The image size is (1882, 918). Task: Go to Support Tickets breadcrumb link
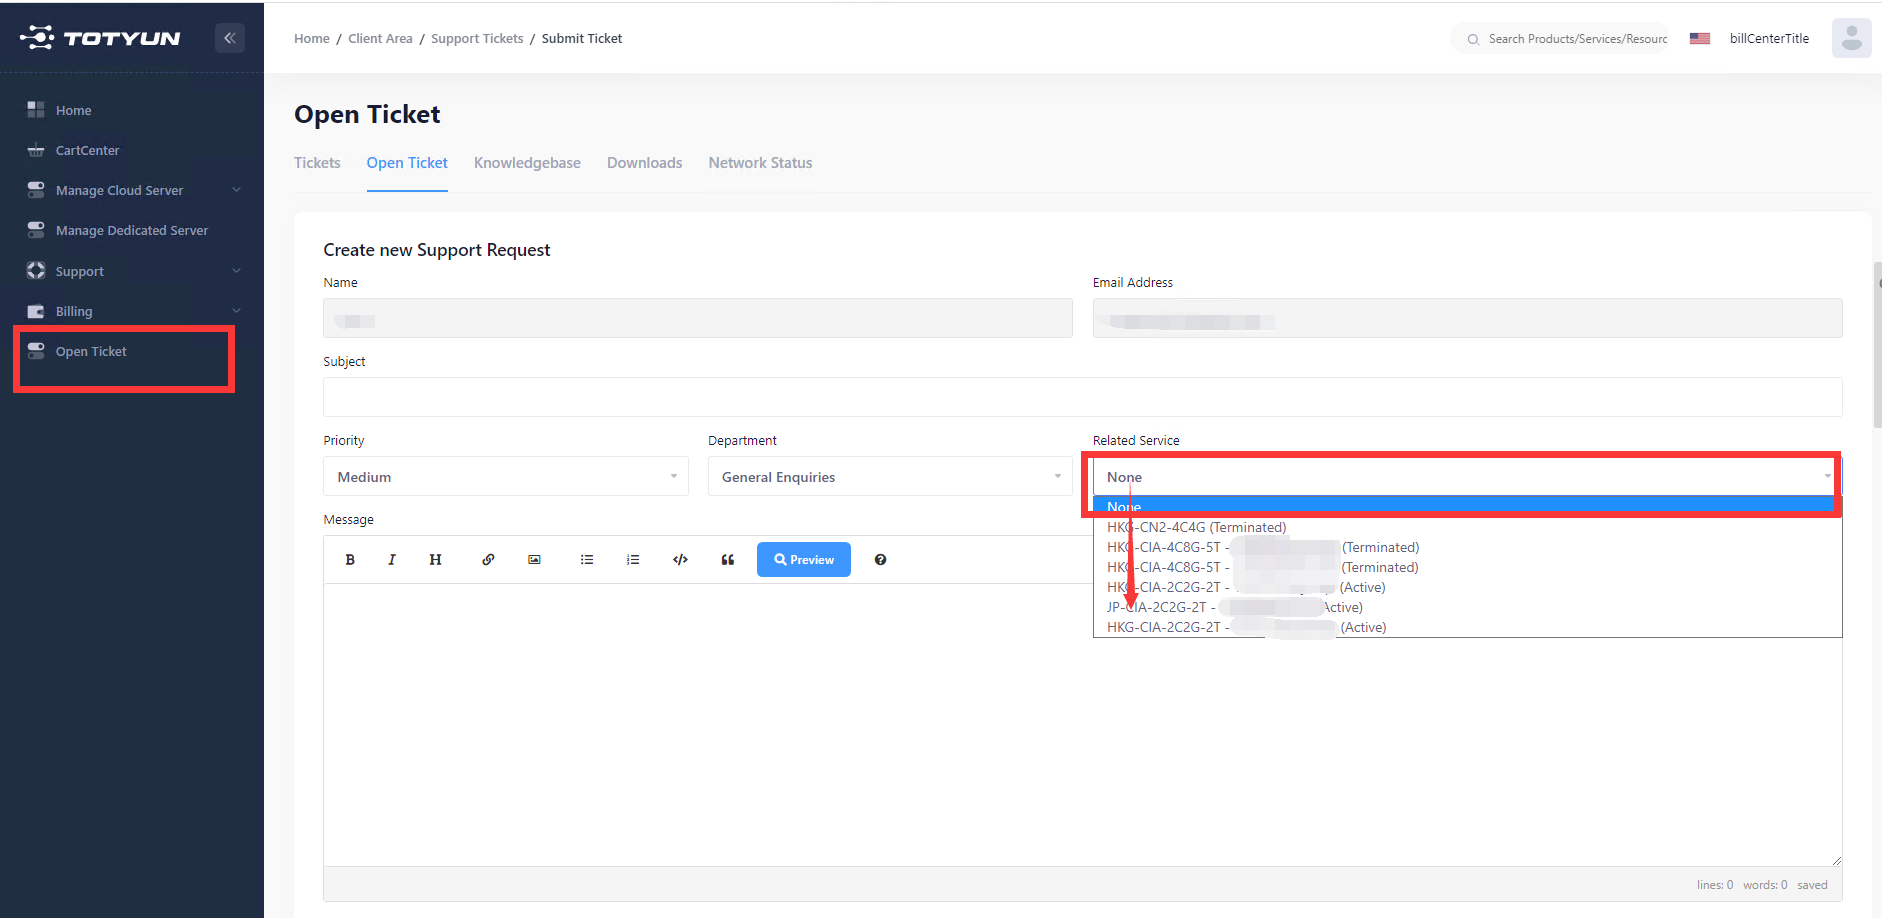(477, 39)
